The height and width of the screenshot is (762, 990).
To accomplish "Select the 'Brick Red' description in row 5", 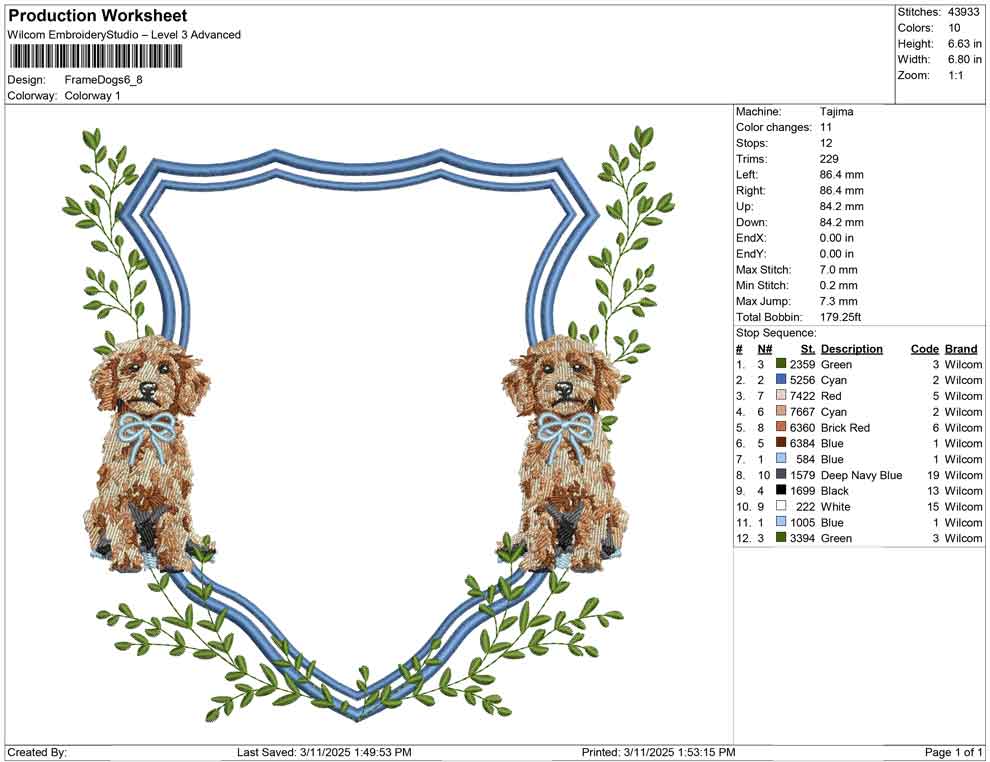I will [x=845, y=427].
